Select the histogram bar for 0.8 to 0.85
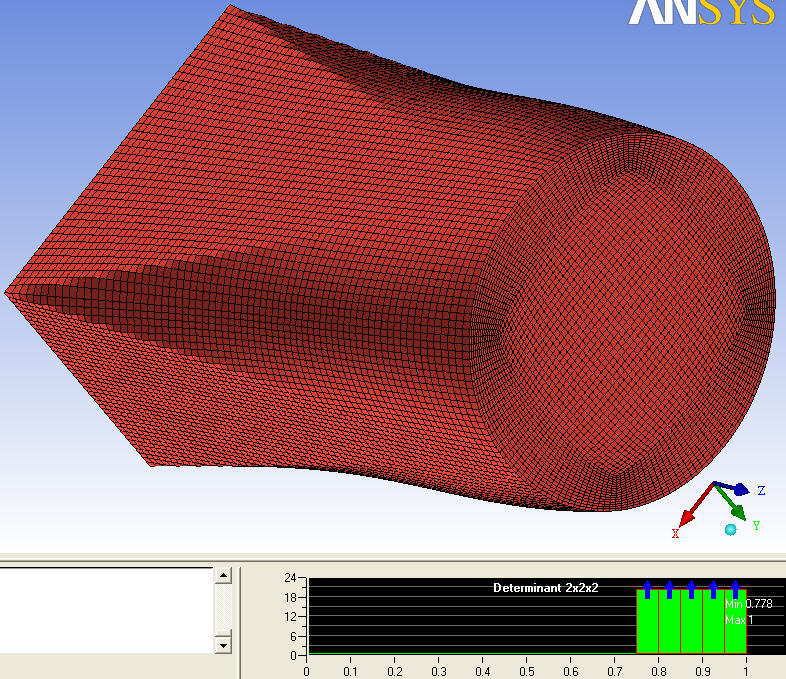 pyautogui.click(x=669, y=625)
